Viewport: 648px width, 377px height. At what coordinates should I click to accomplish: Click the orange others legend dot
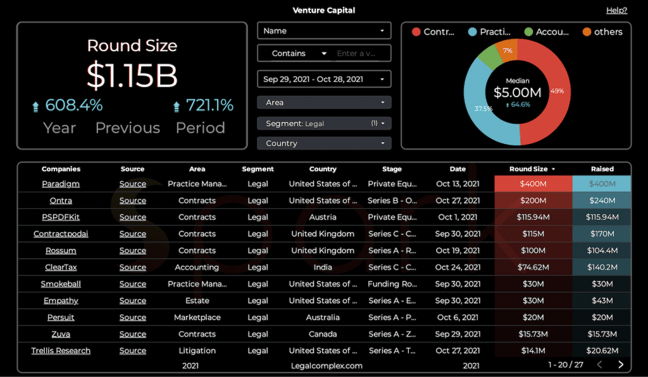point(587,32)
